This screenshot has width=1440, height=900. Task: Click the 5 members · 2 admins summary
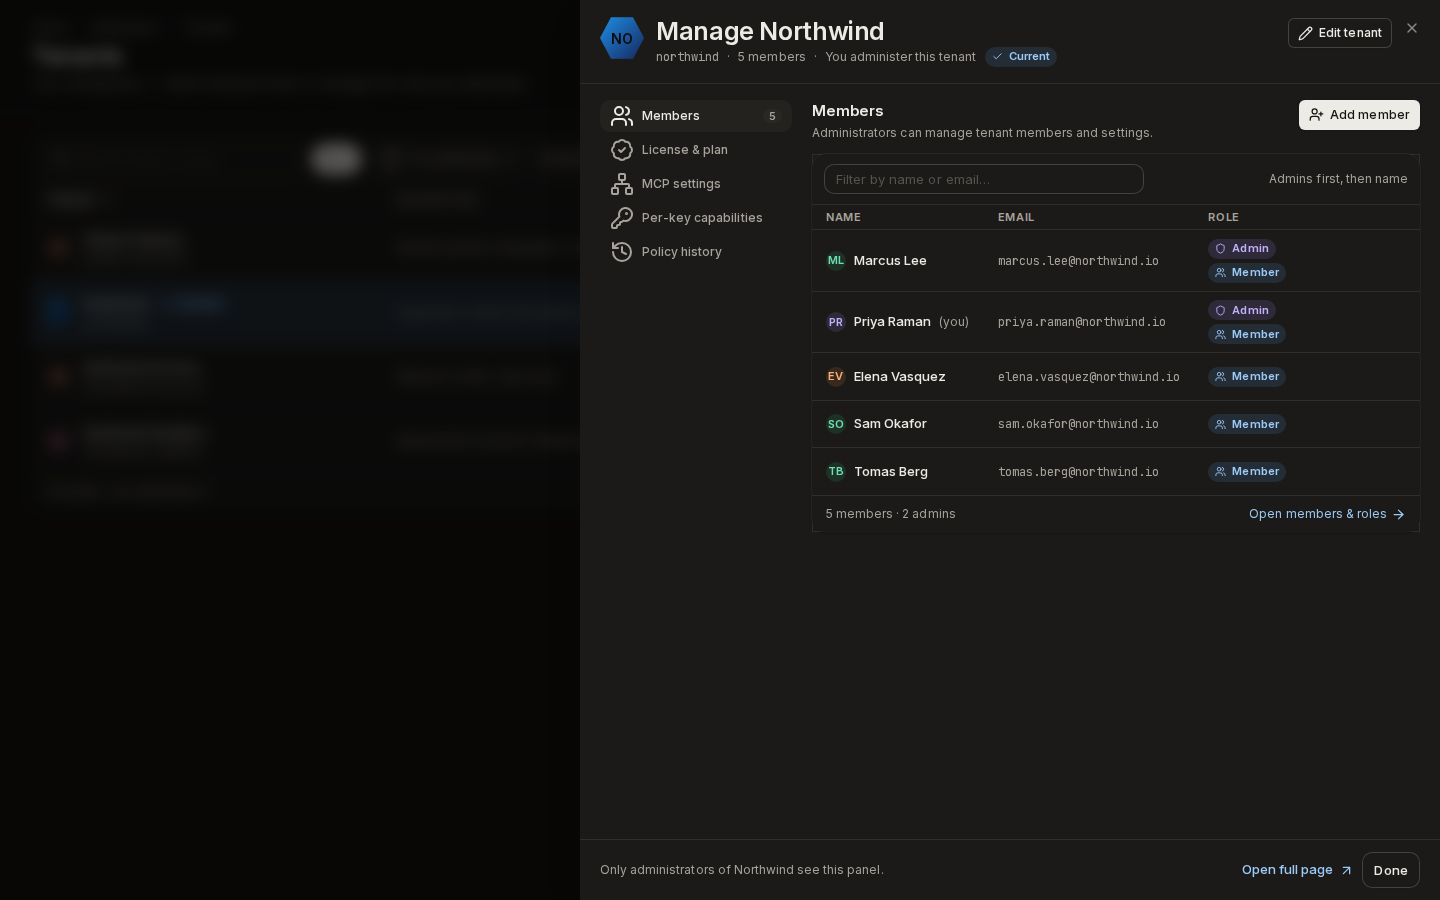(891, 514)
